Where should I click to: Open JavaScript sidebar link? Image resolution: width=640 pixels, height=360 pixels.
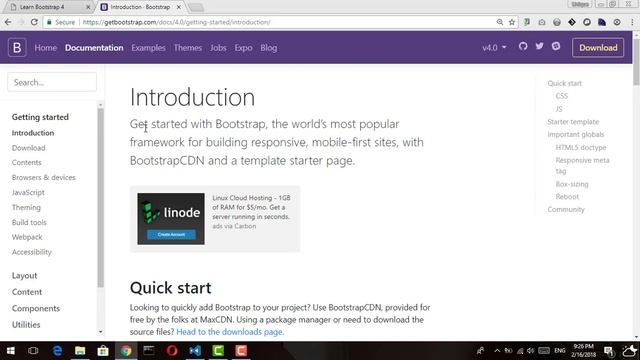click(x=28, y=192)
